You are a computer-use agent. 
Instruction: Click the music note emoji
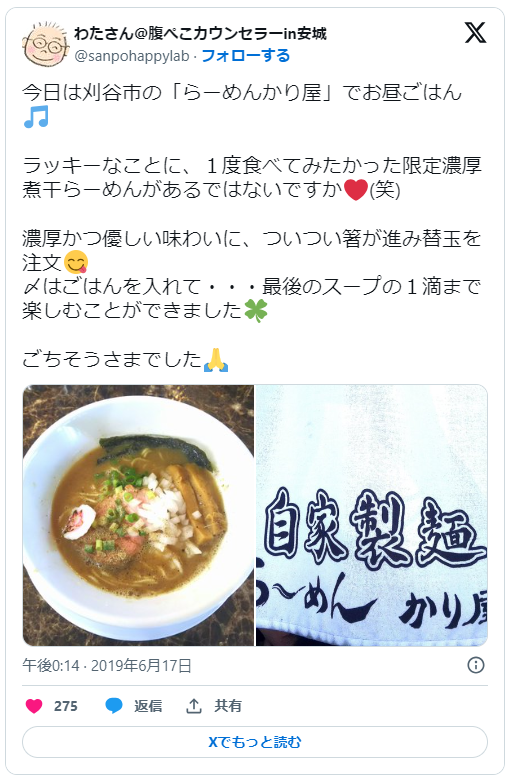36,117
